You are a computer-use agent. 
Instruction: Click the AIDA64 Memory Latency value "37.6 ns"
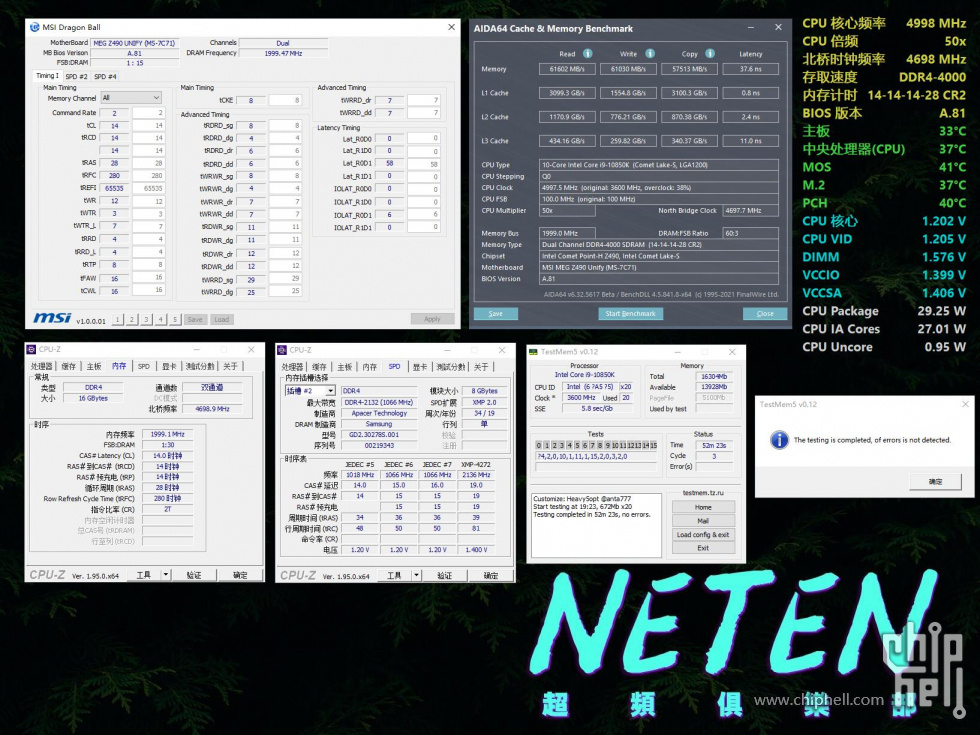[x=751, y=69]
